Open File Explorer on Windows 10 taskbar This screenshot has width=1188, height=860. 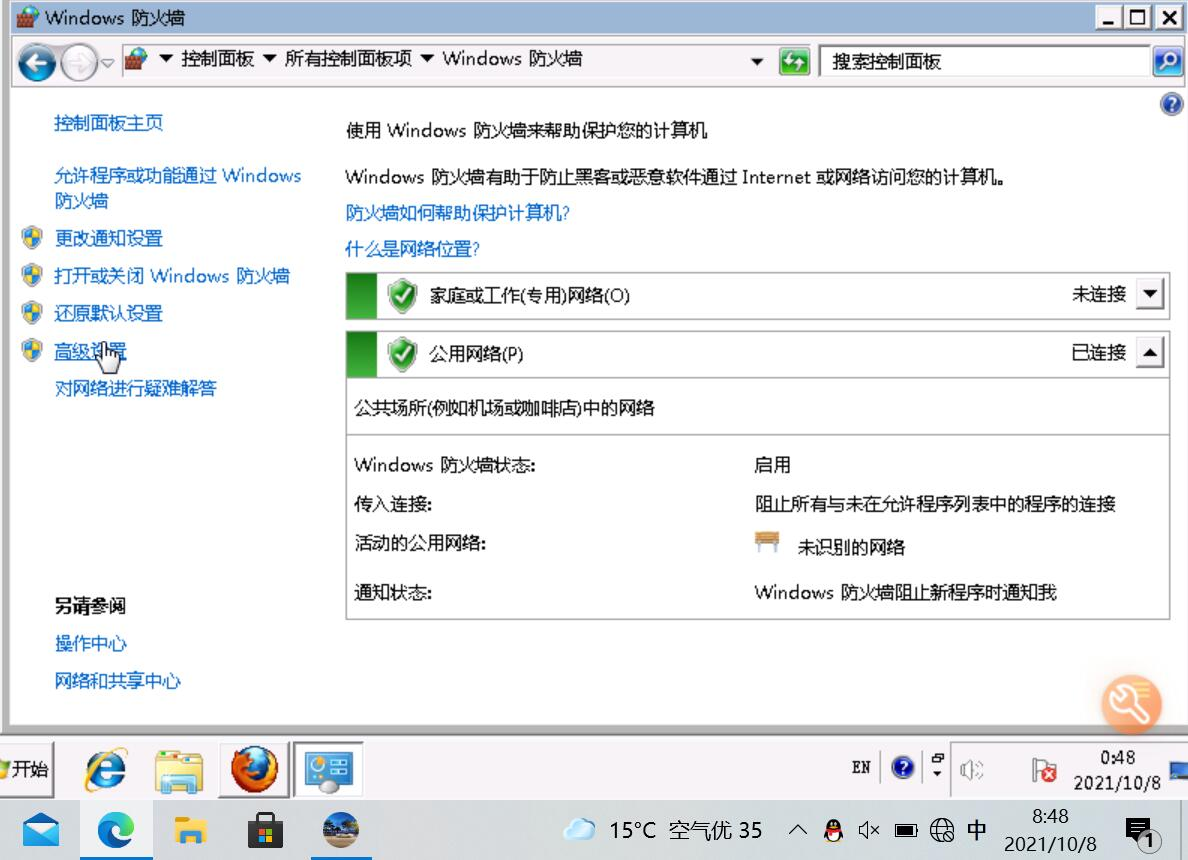[x=189, y=830]
